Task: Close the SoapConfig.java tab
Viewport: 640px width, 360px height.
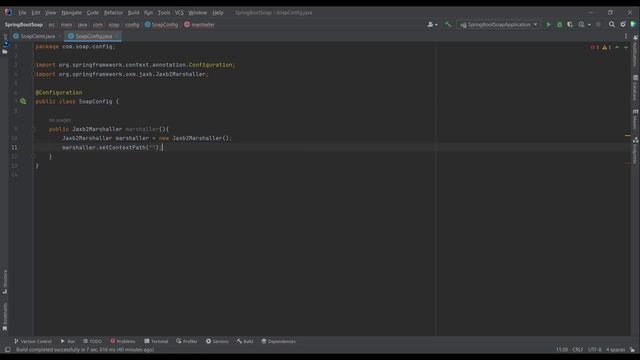Action: coord(117,36)
